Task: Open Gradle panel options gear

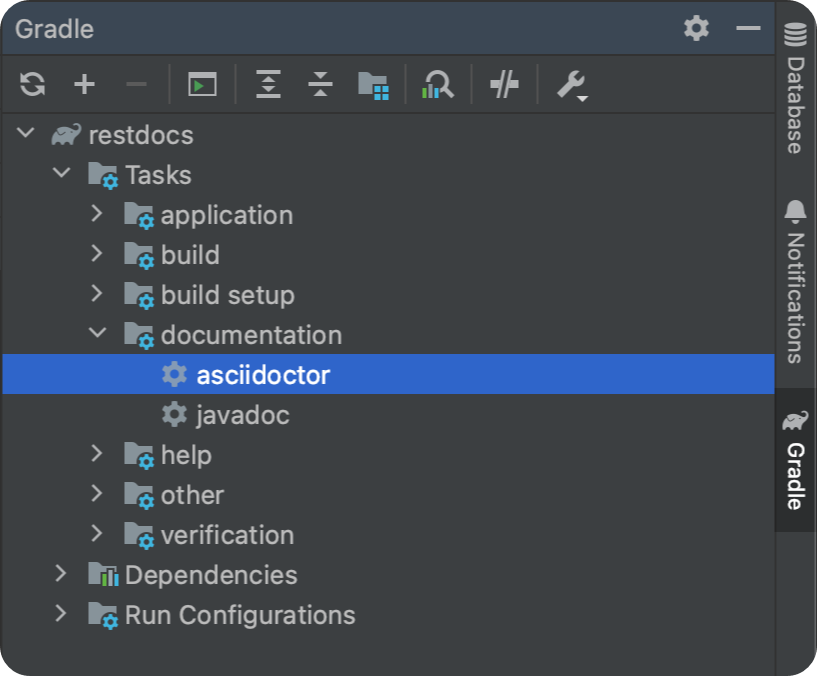Action: pos(697,28)
